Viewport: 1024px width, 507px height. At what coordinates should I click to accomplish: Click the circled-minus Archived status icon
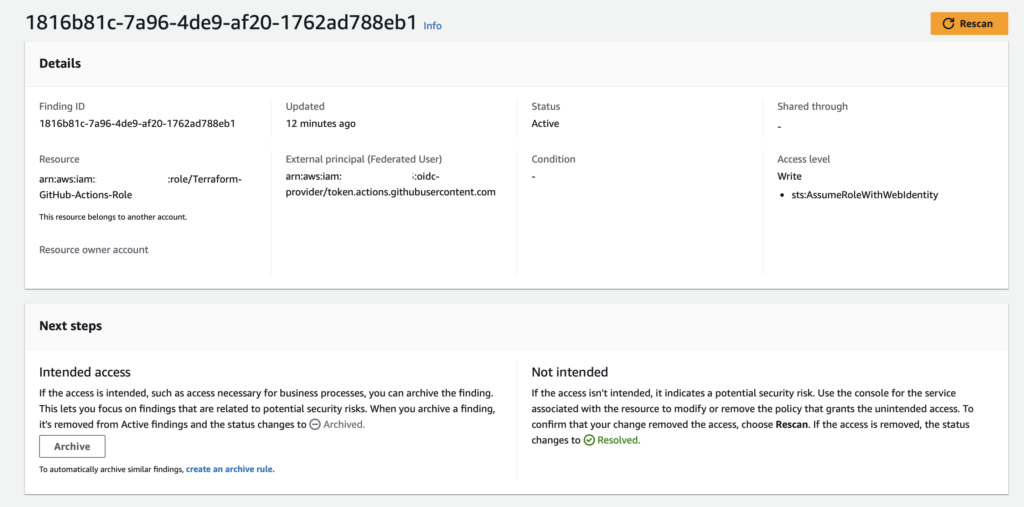314,425
